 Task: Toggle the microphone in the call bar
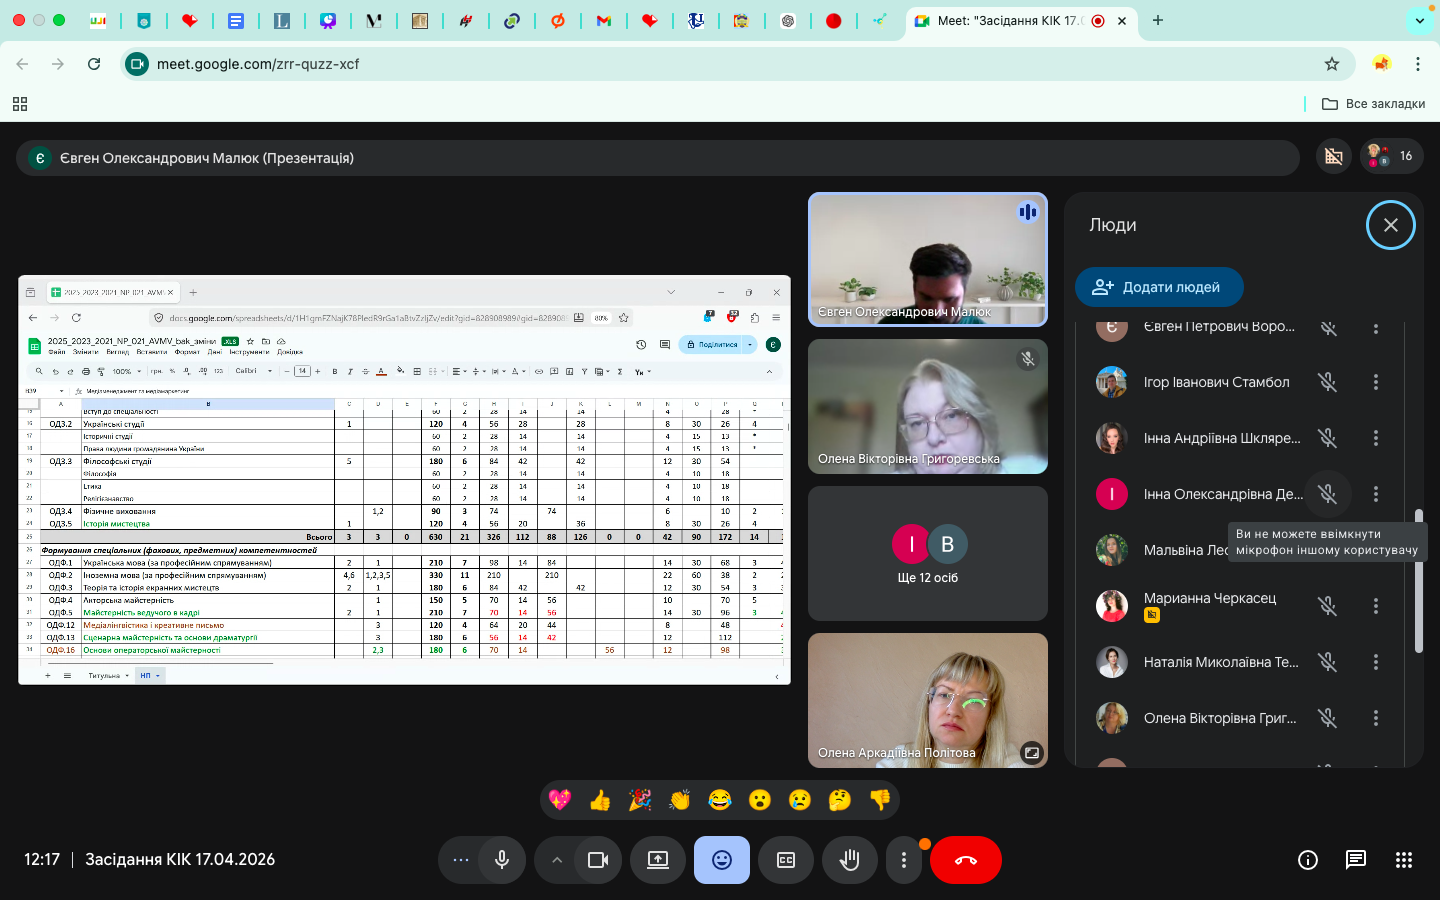tap(502, 860)
